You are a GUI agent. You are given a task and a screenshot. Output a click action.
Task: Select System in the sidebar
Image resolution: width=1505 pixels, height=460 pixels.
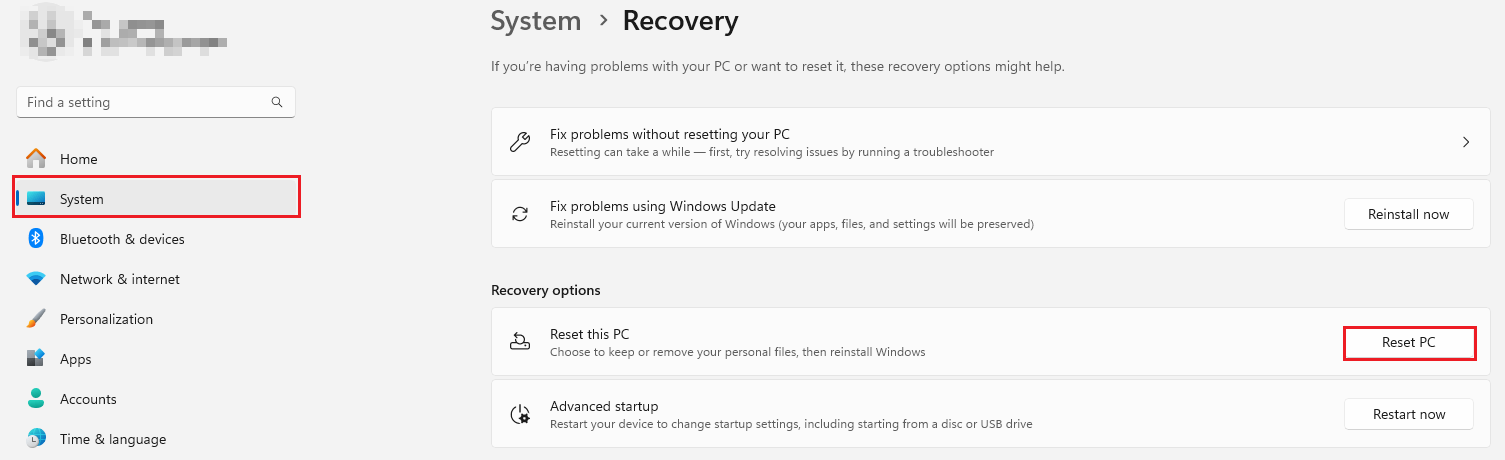tap(82, 199)
